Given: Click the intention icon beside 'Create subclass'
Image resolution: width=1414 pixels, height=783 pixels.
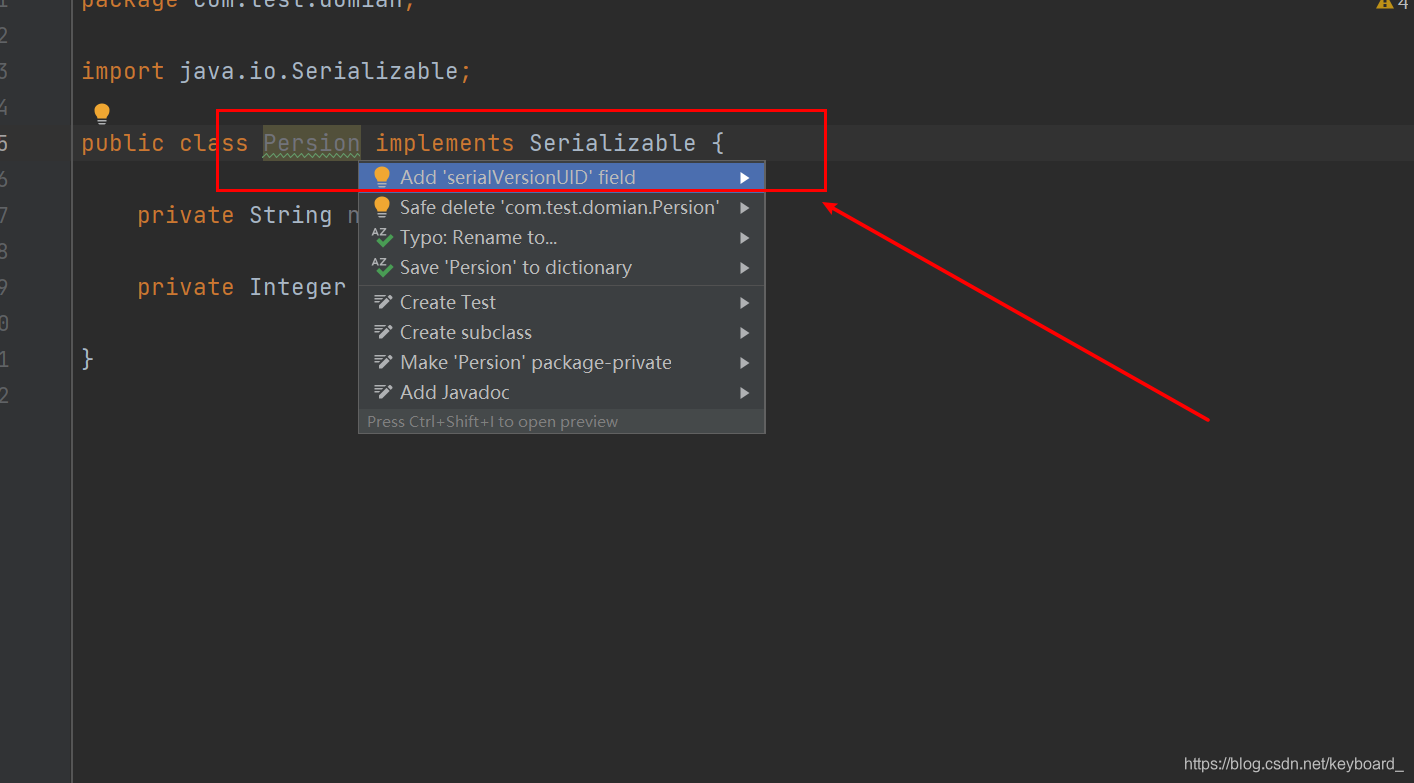Looking at the screenshot, I should click(381, 332).
